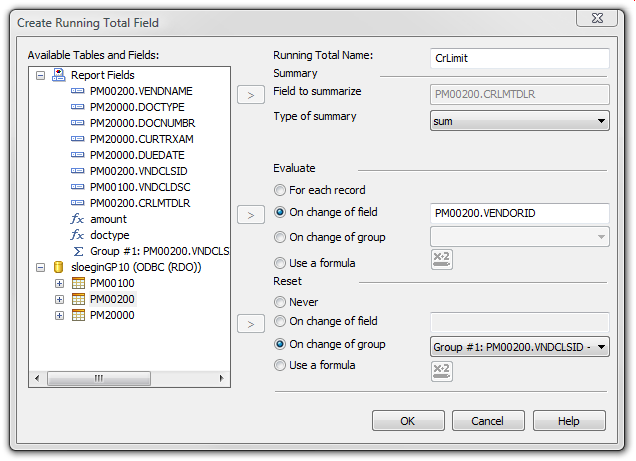Click the formula editor icon under Reset
The width and height of the screenshot is (636, 461).
pos(440,371)
